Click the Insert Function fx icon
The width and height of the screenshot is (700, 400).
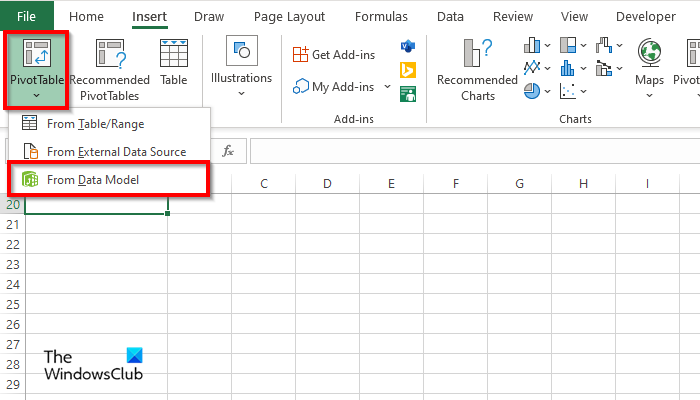point(228,151)
